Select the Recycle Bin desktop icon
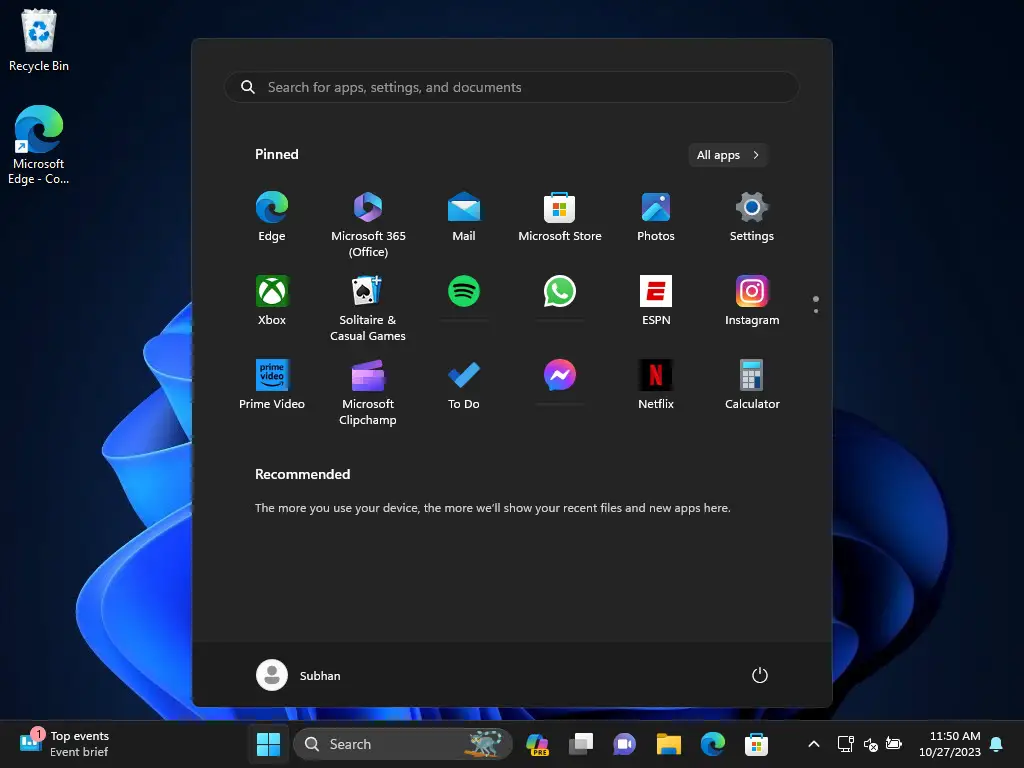The width and height of the screenshot is (1024, 768). pos(39,40)
